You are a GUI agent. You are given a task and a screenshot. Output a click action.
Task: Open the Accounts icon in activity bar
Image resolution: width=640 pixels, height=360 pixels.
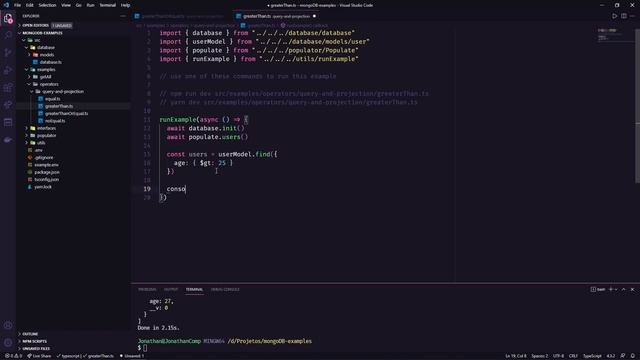pos(8,325)
